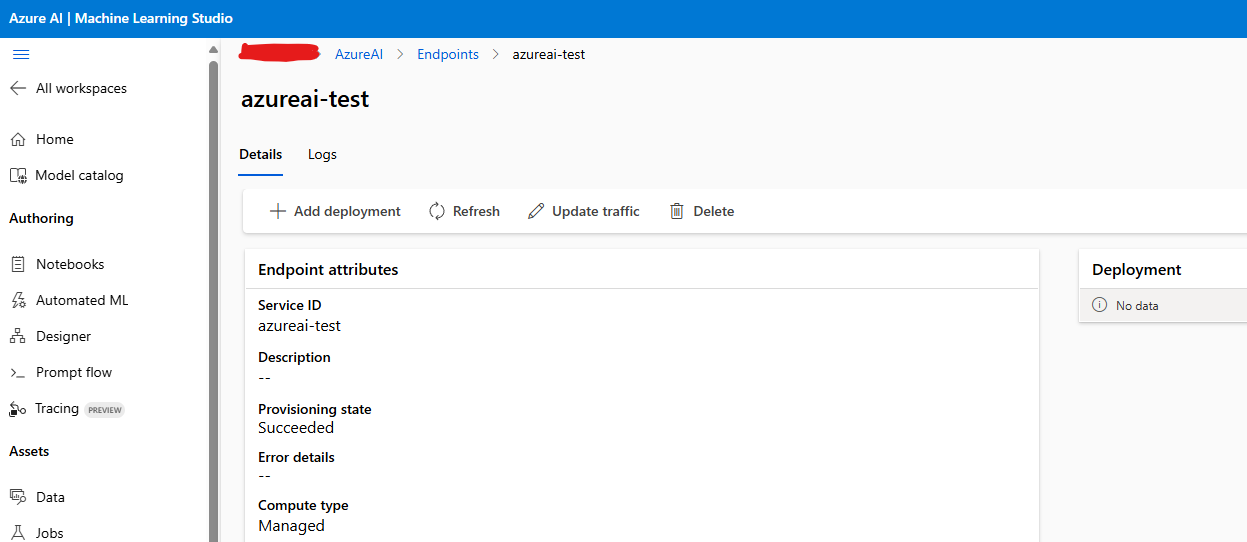Screen dimensions: 1247x542
Task: Open the Data assets page
Action: pos(50,497)
